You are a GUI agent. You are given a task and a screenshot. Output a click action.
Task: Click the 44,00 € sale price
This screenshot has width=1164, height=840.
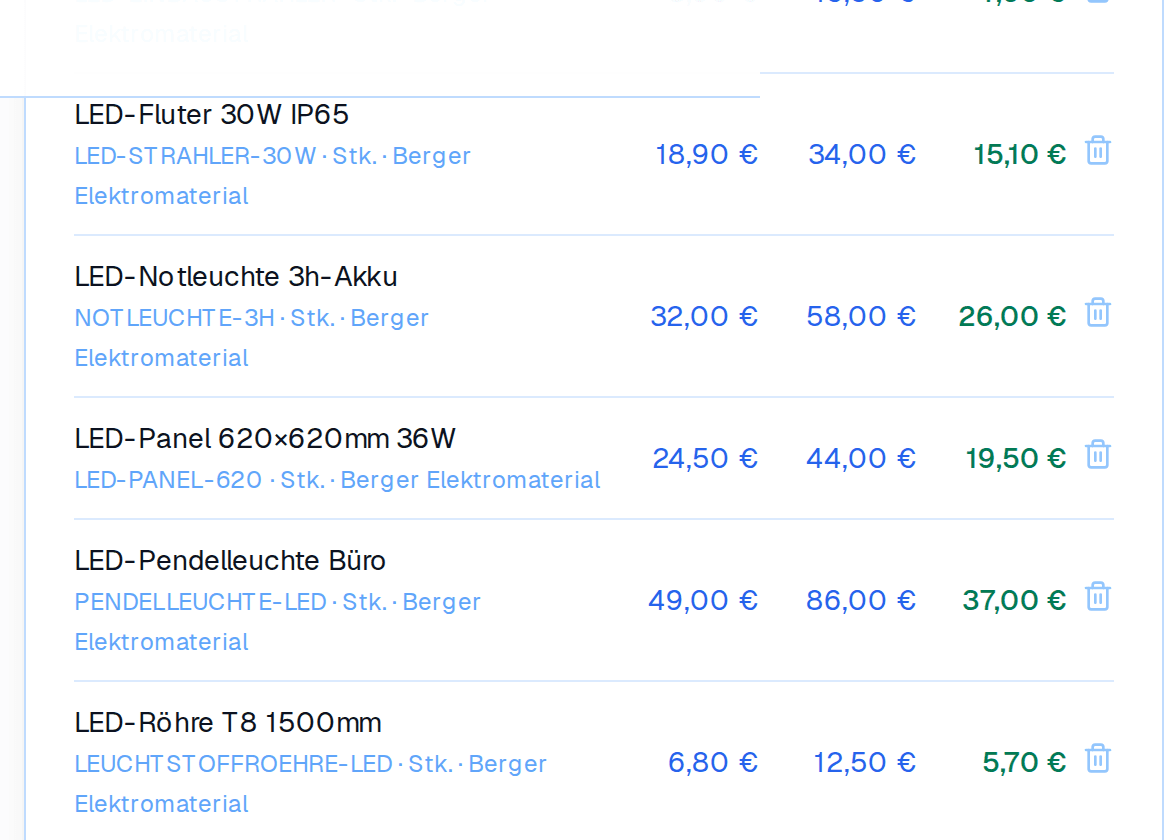click(861, 459)
